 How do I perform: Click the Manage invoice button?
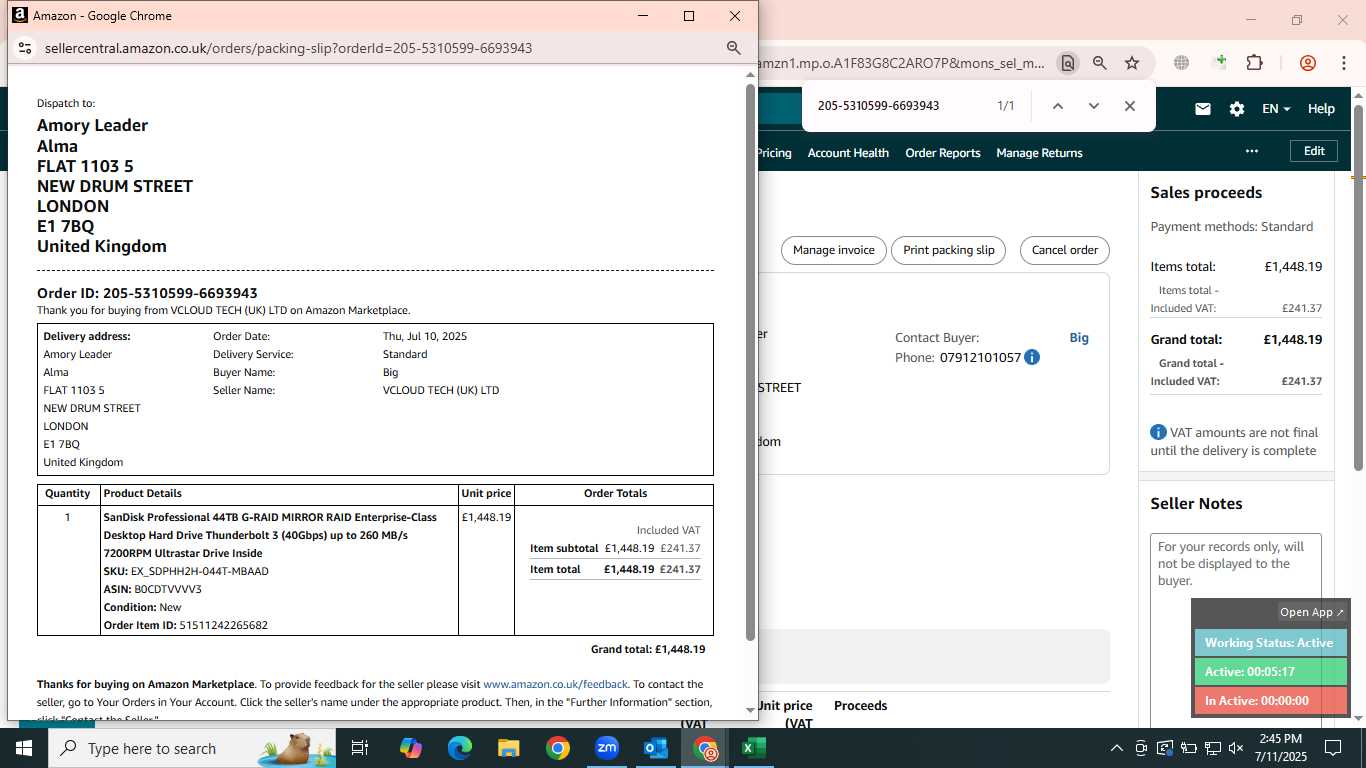click(834, 250)
